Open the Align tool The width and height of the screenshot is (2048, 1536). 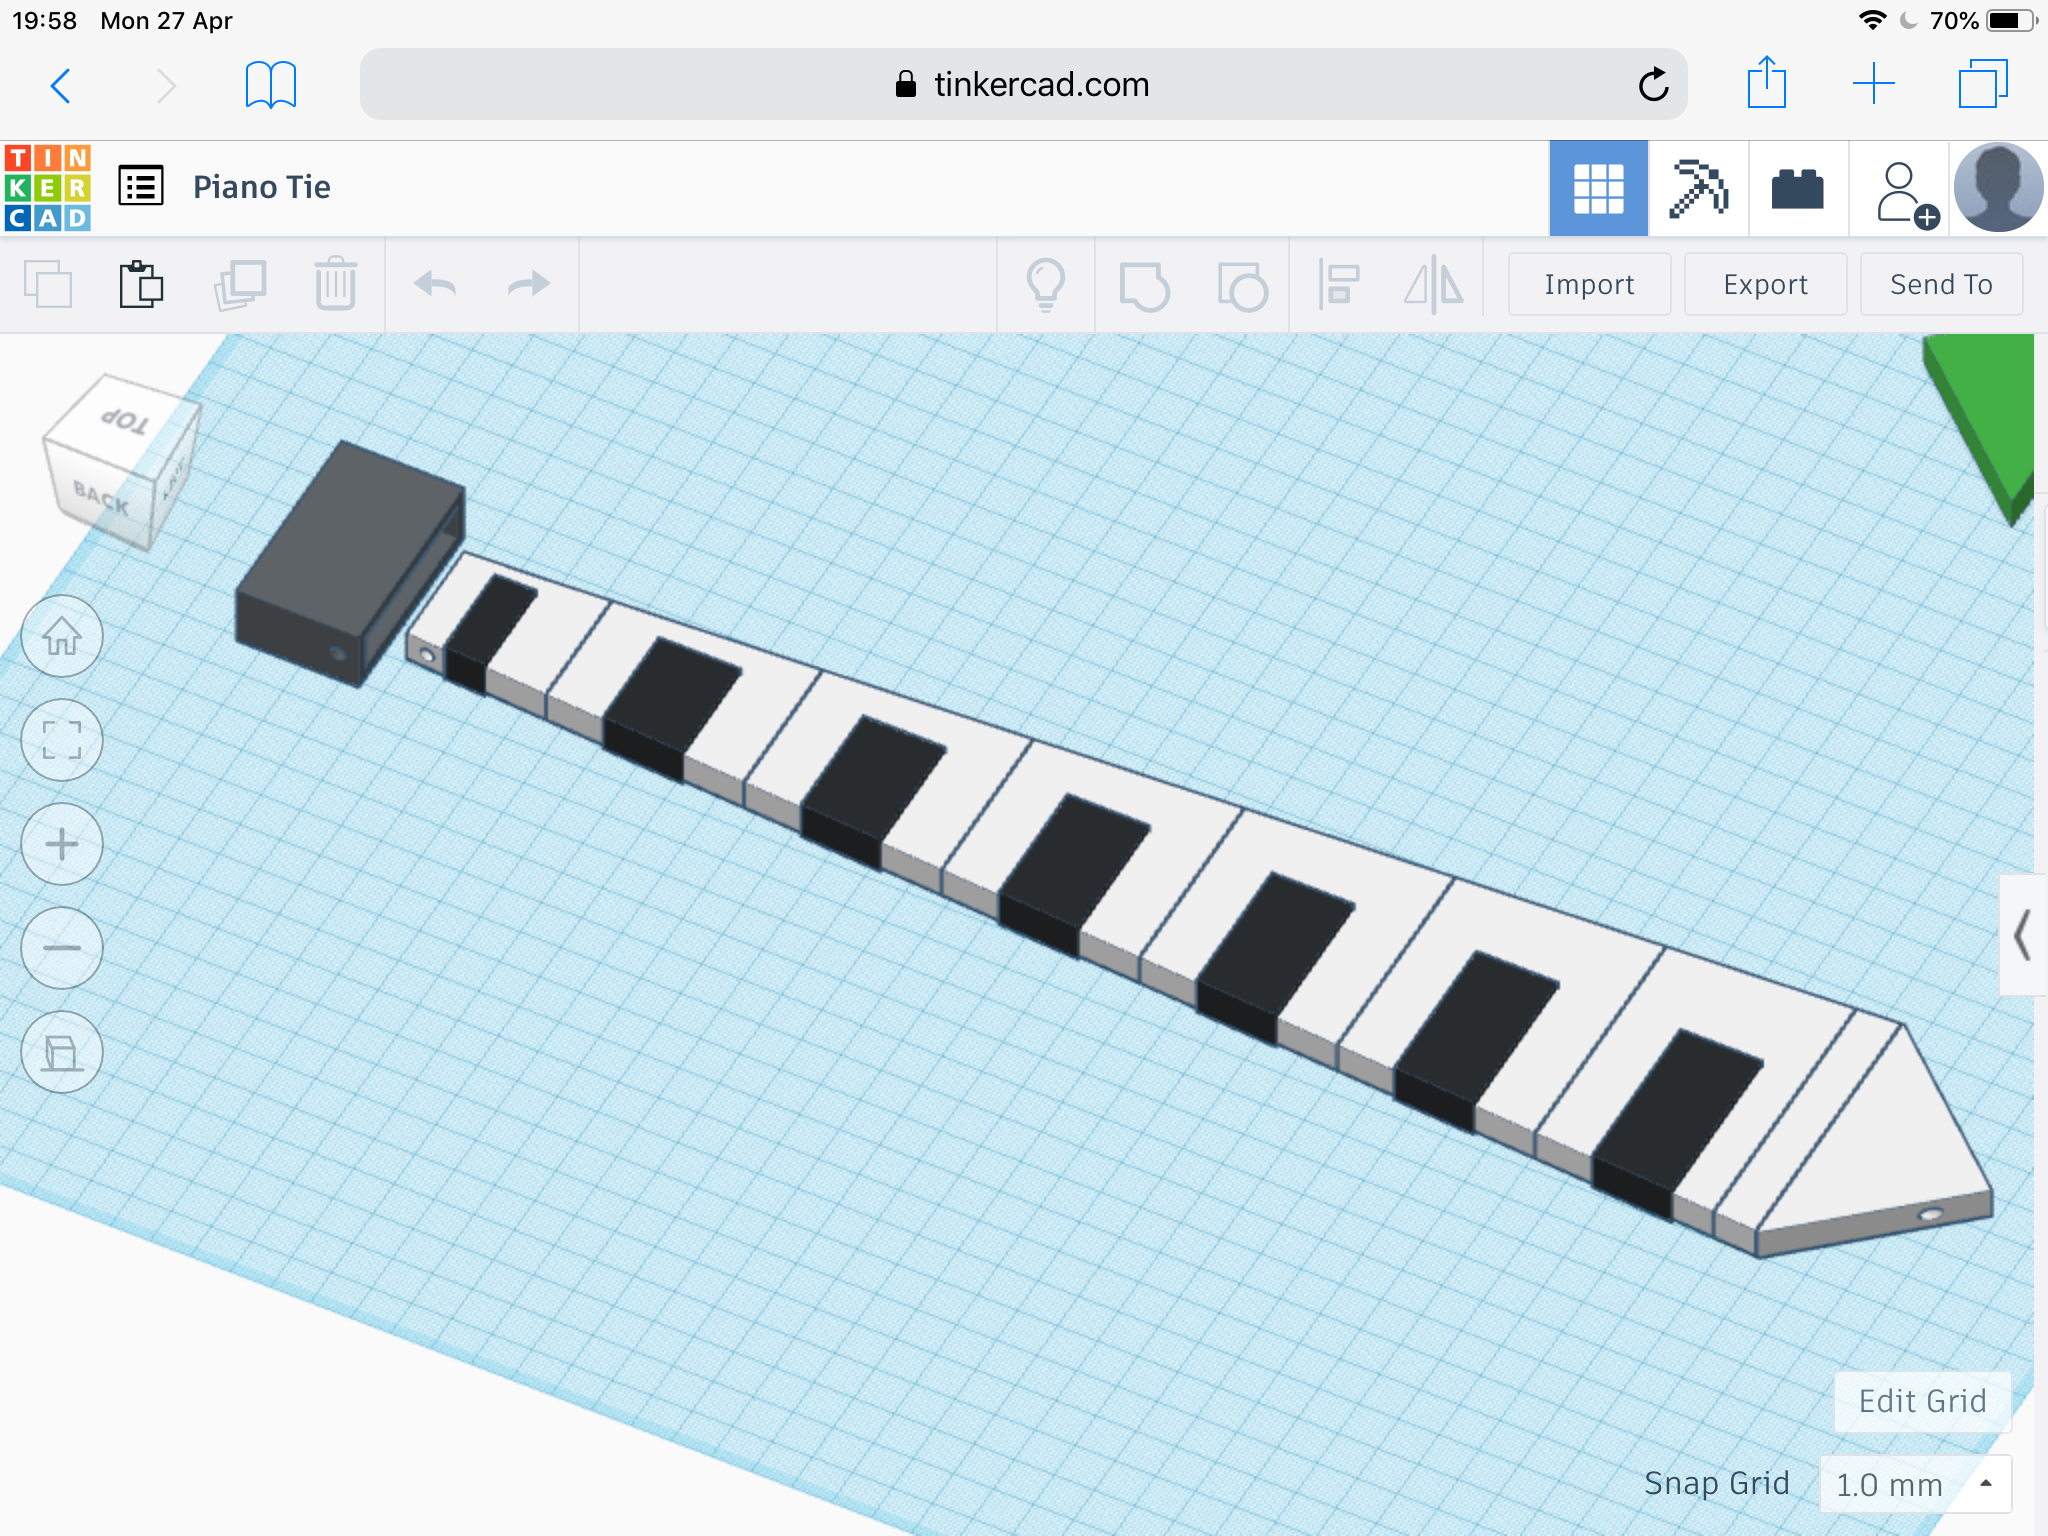1338,284
